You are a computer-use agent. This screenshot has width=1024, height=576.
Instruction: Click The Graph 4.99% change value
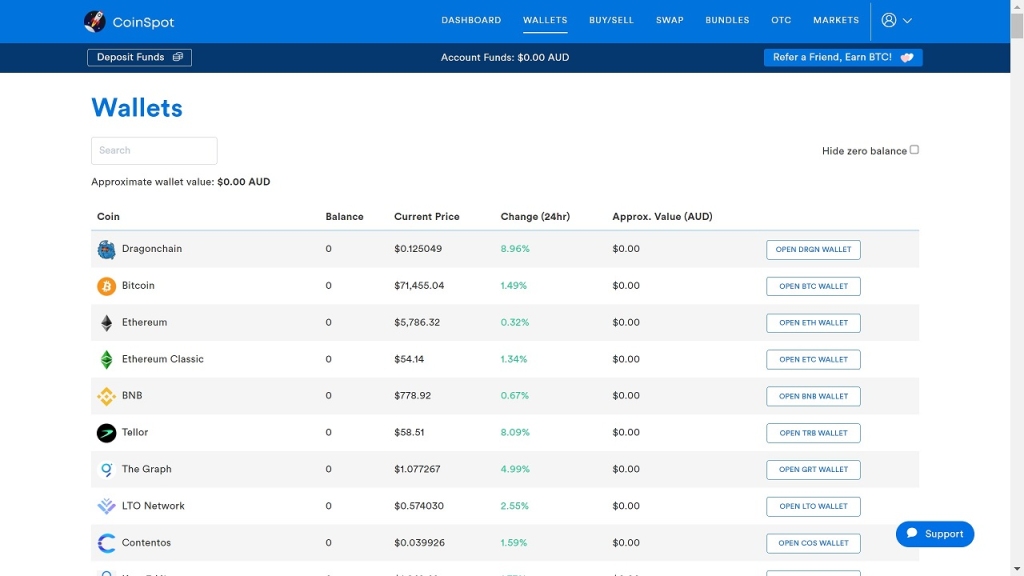[515, 469]
